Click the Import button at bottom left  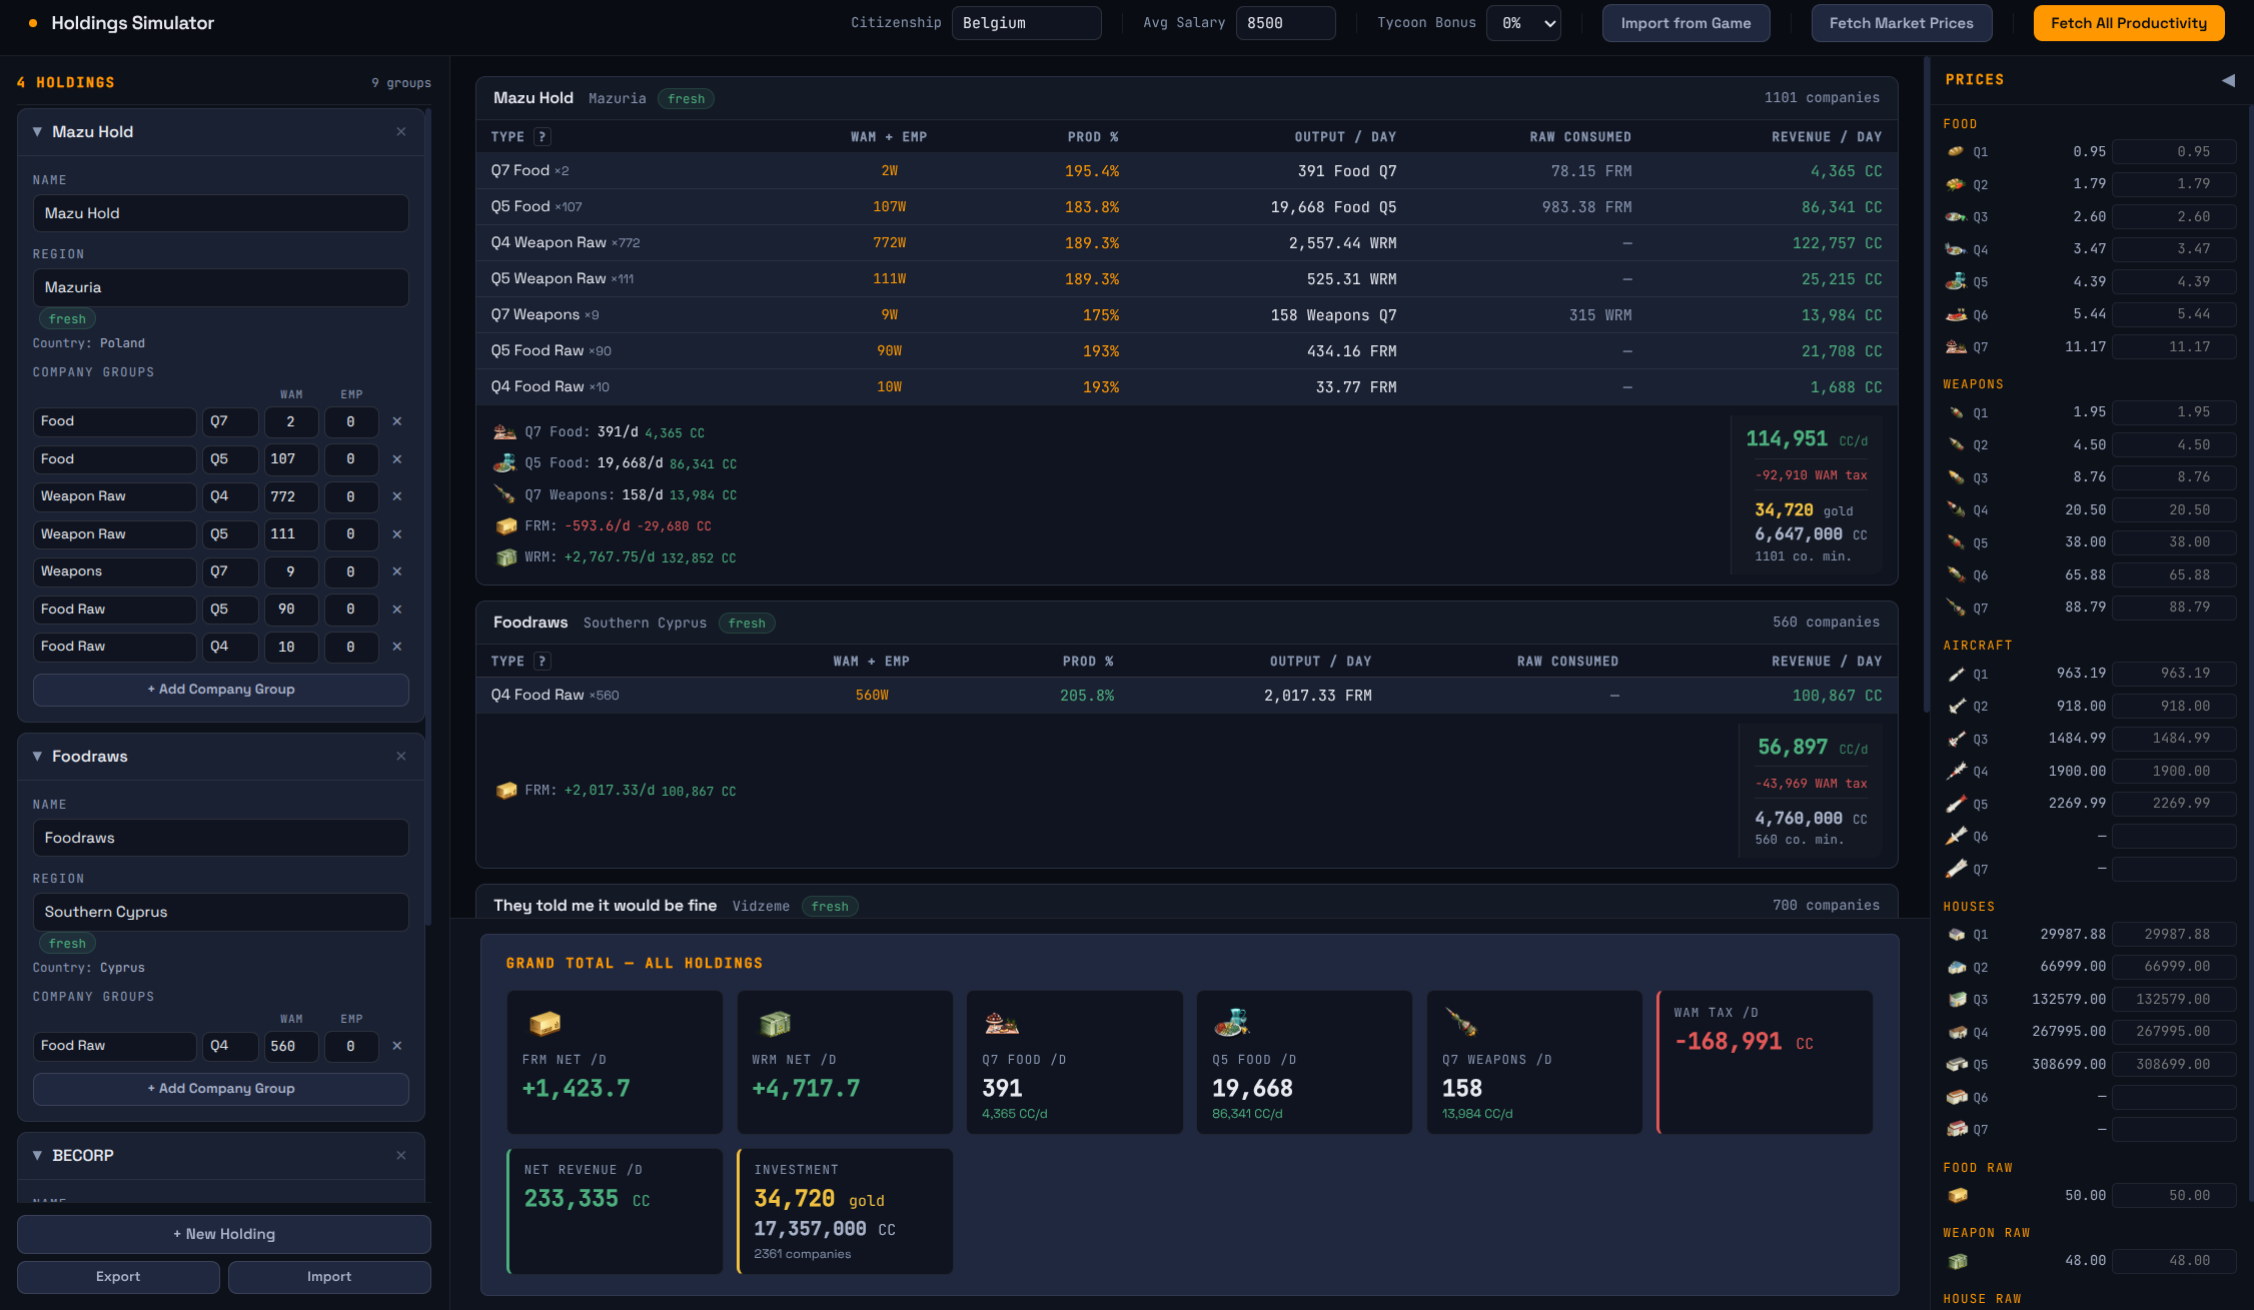[329, 1277]
